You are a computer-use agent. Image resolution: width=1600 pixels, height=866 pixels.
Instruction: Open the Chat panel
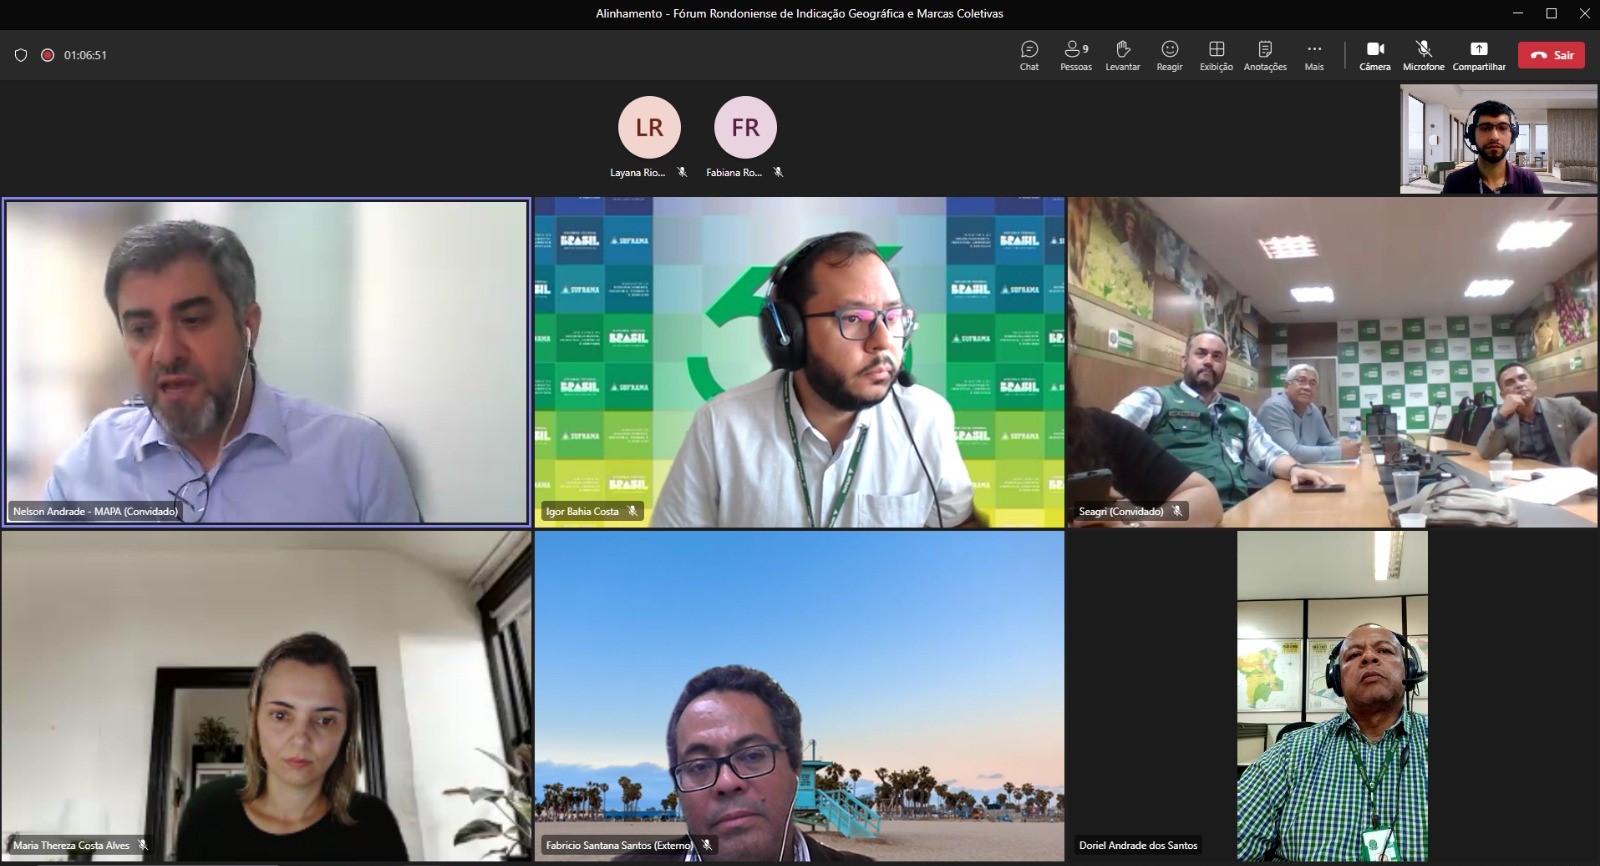coord(1029,55)
